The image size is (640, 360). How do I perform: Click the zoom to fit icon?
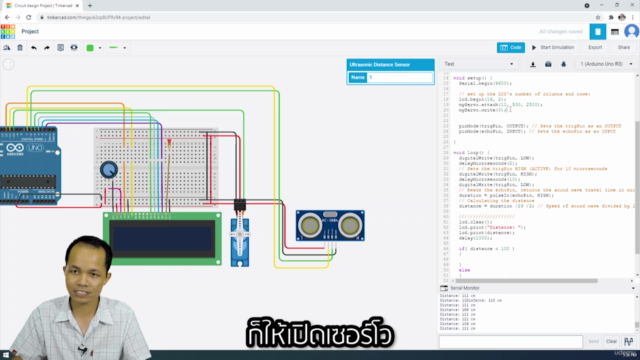coord(8,64)
